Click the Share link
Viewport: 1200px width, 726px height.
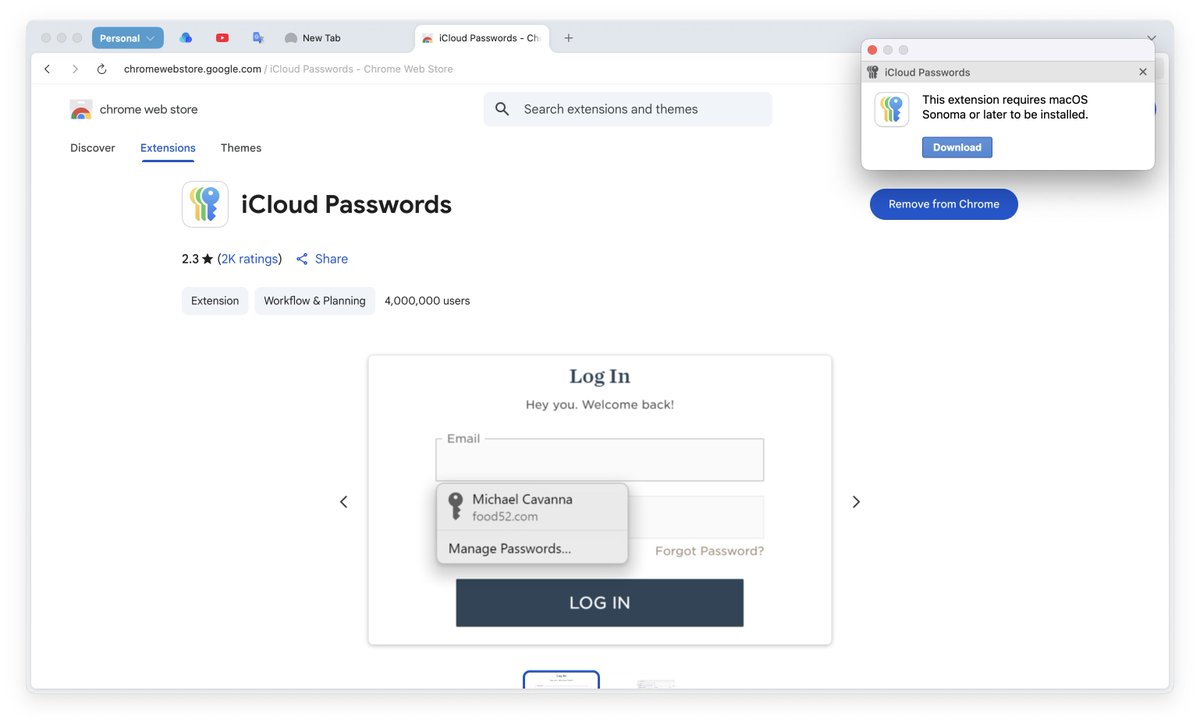click(322, 259)
